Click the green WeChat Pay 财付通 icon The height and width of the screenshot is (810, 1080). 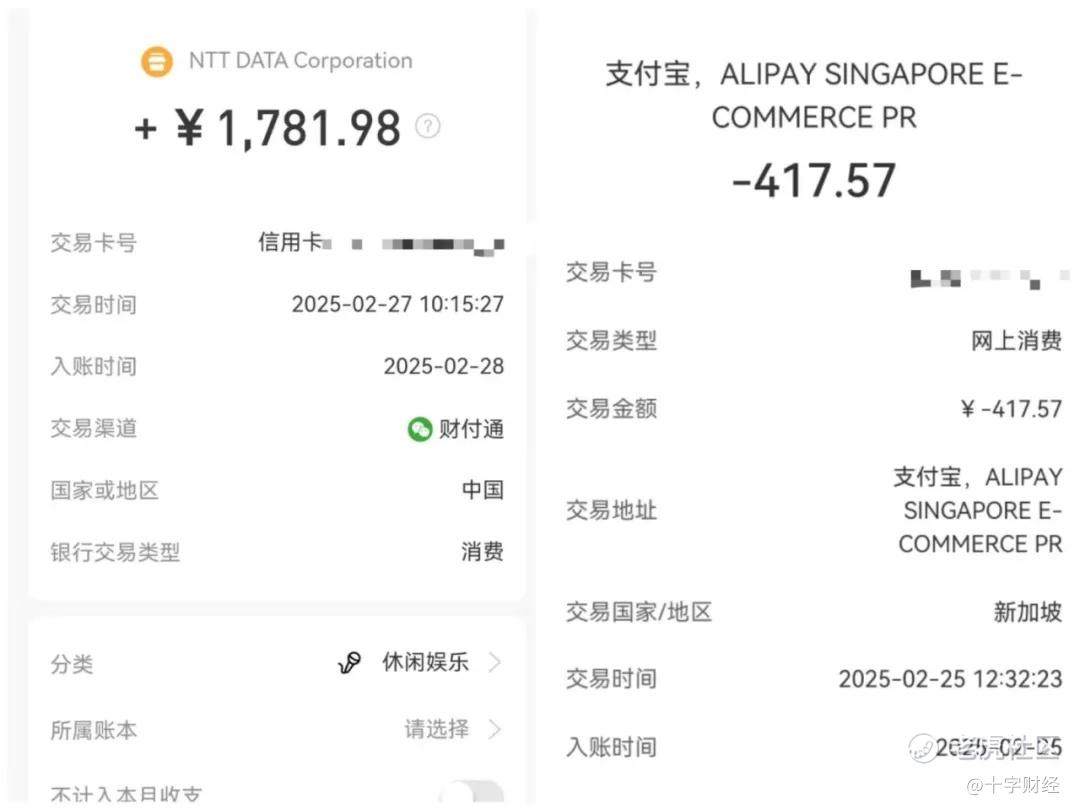(x=419, y=429)
